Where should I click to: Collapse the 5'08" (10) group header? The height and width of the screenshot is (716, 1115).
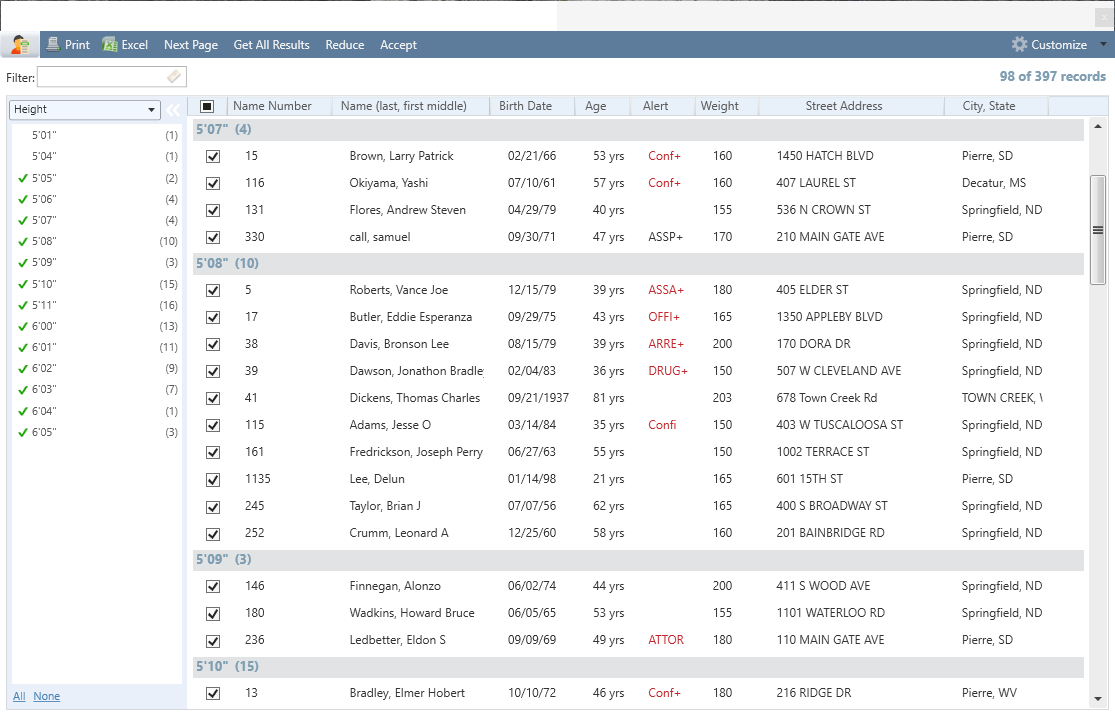[x=228, y=263]
